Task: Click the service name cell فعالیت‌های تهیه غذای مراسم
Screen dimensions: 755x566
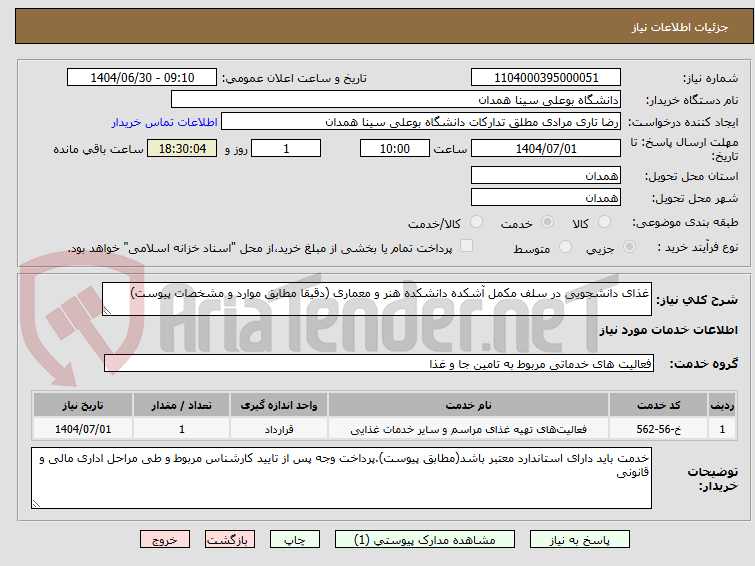Action: [x=469, y=429]
